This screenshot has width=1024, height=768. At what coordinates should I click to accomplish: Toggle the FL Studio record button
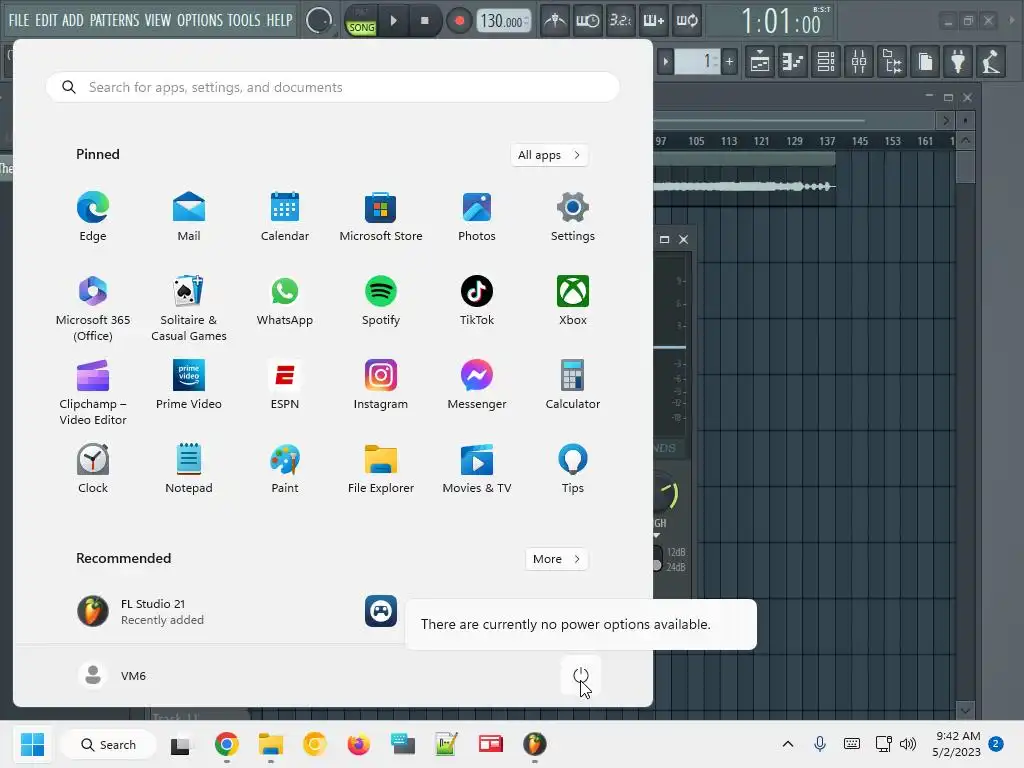459,21
